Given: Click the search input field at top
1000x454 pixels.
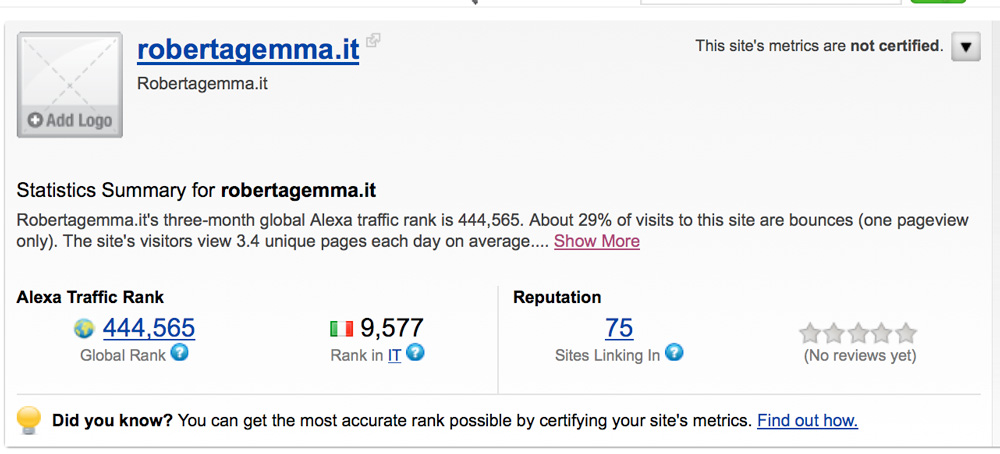Looking at the screenshot, I should point(770,1).
